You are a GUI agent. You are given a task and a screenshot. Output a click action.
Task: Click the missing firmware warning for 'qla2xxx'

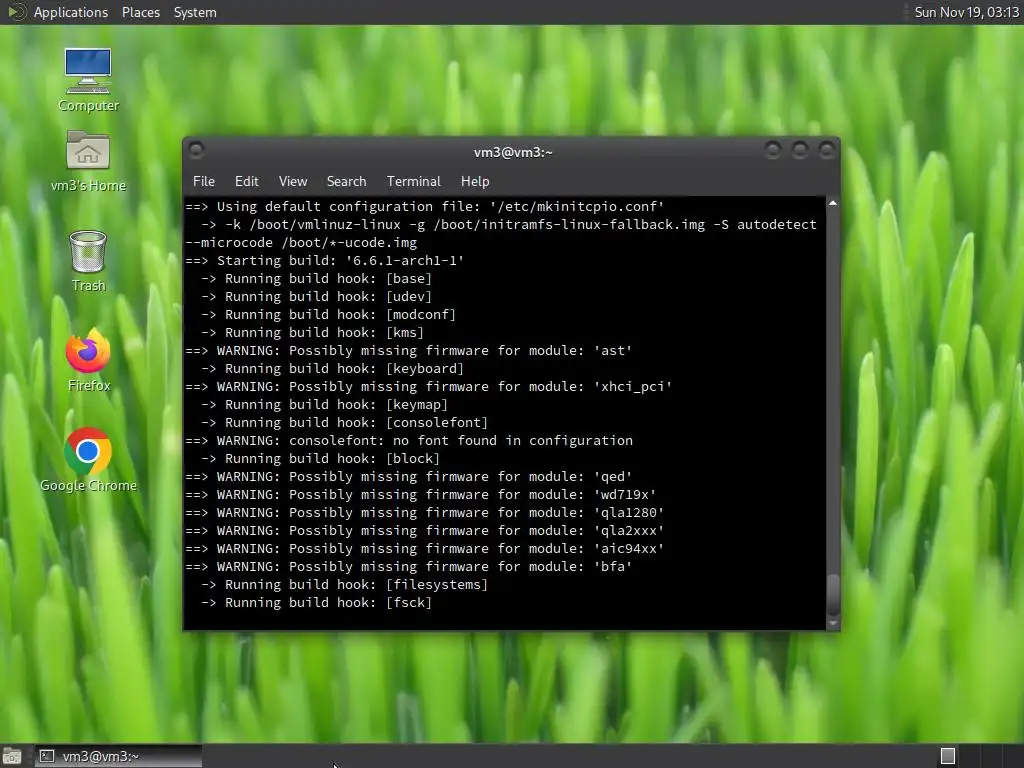(x=425, y=531)
